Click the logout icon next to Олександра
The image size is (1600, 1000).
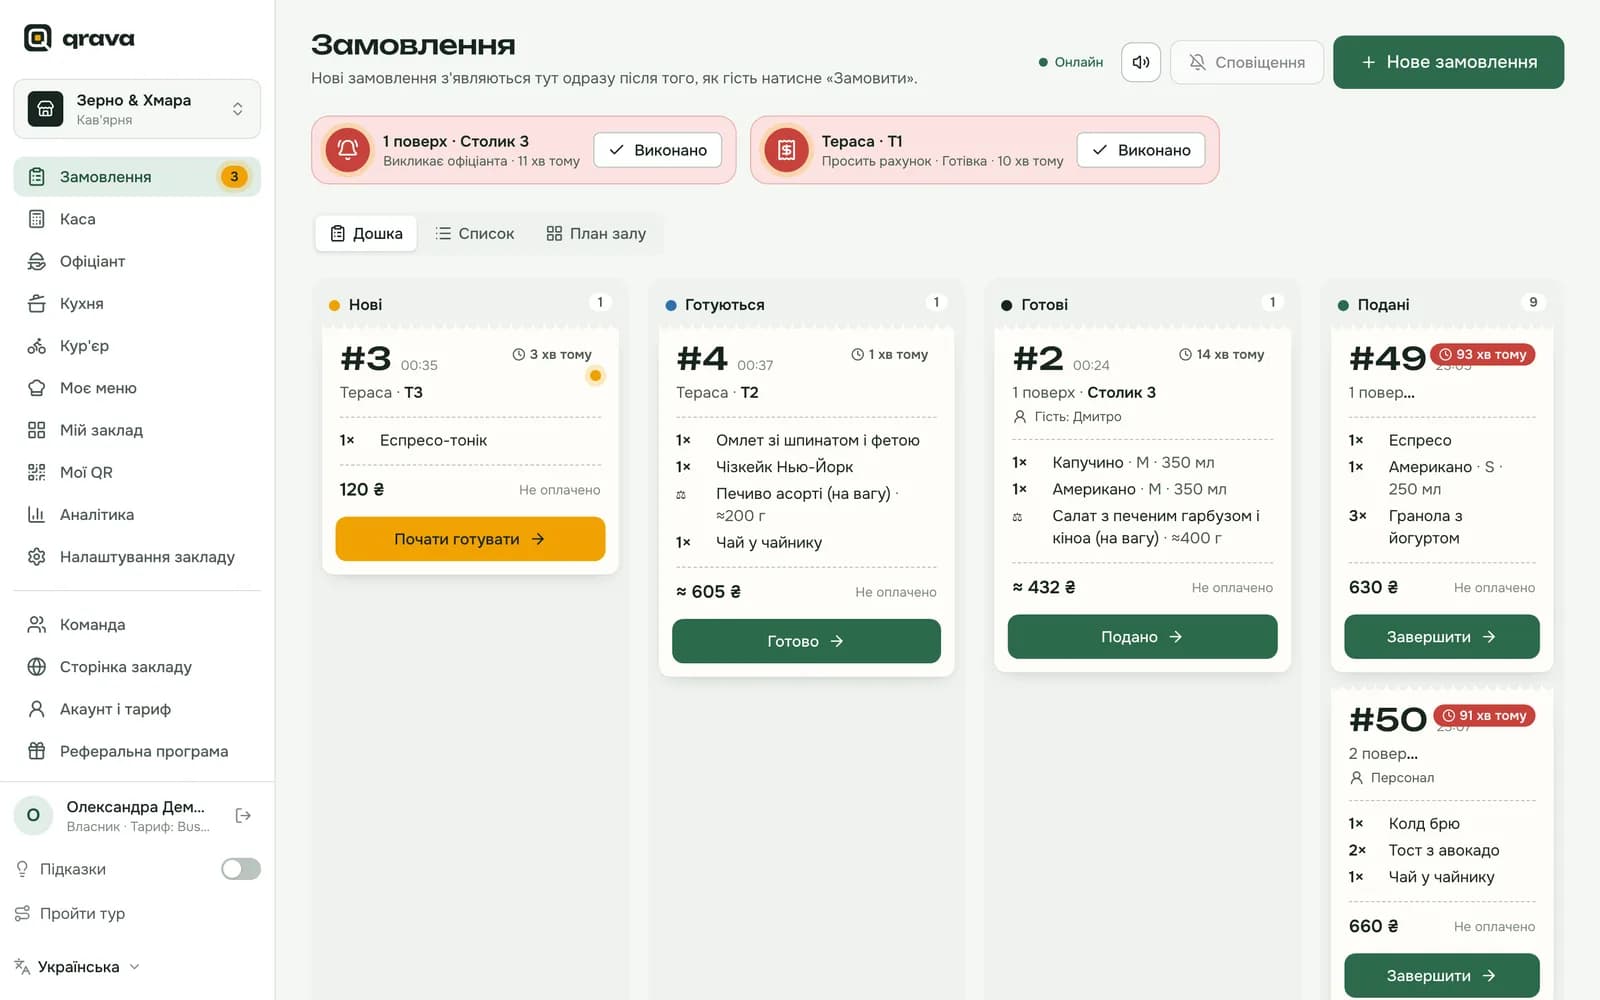click(243, 816)
